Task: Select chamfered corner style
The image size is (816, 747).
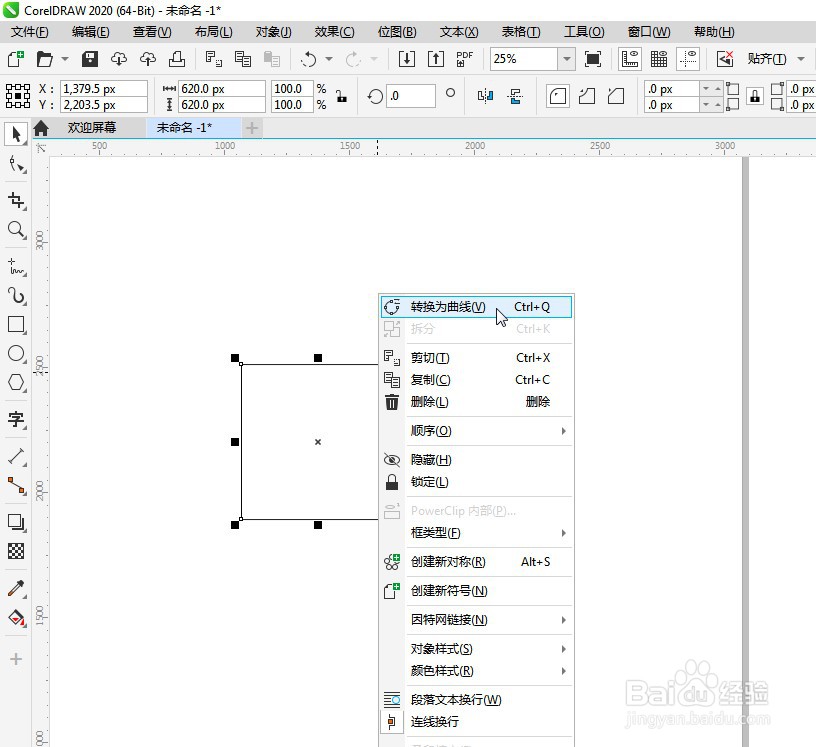Action: [616, 96]
